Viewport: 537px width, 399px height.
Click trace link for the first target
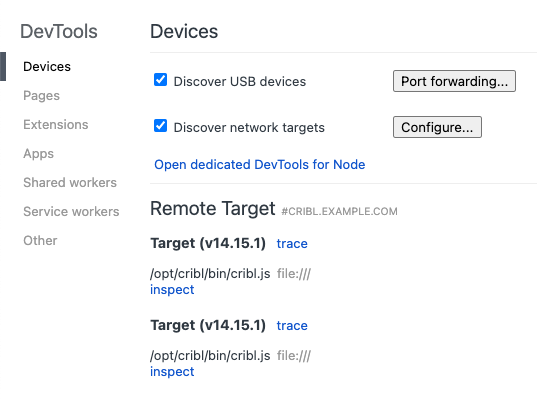[x=292, y=244]
